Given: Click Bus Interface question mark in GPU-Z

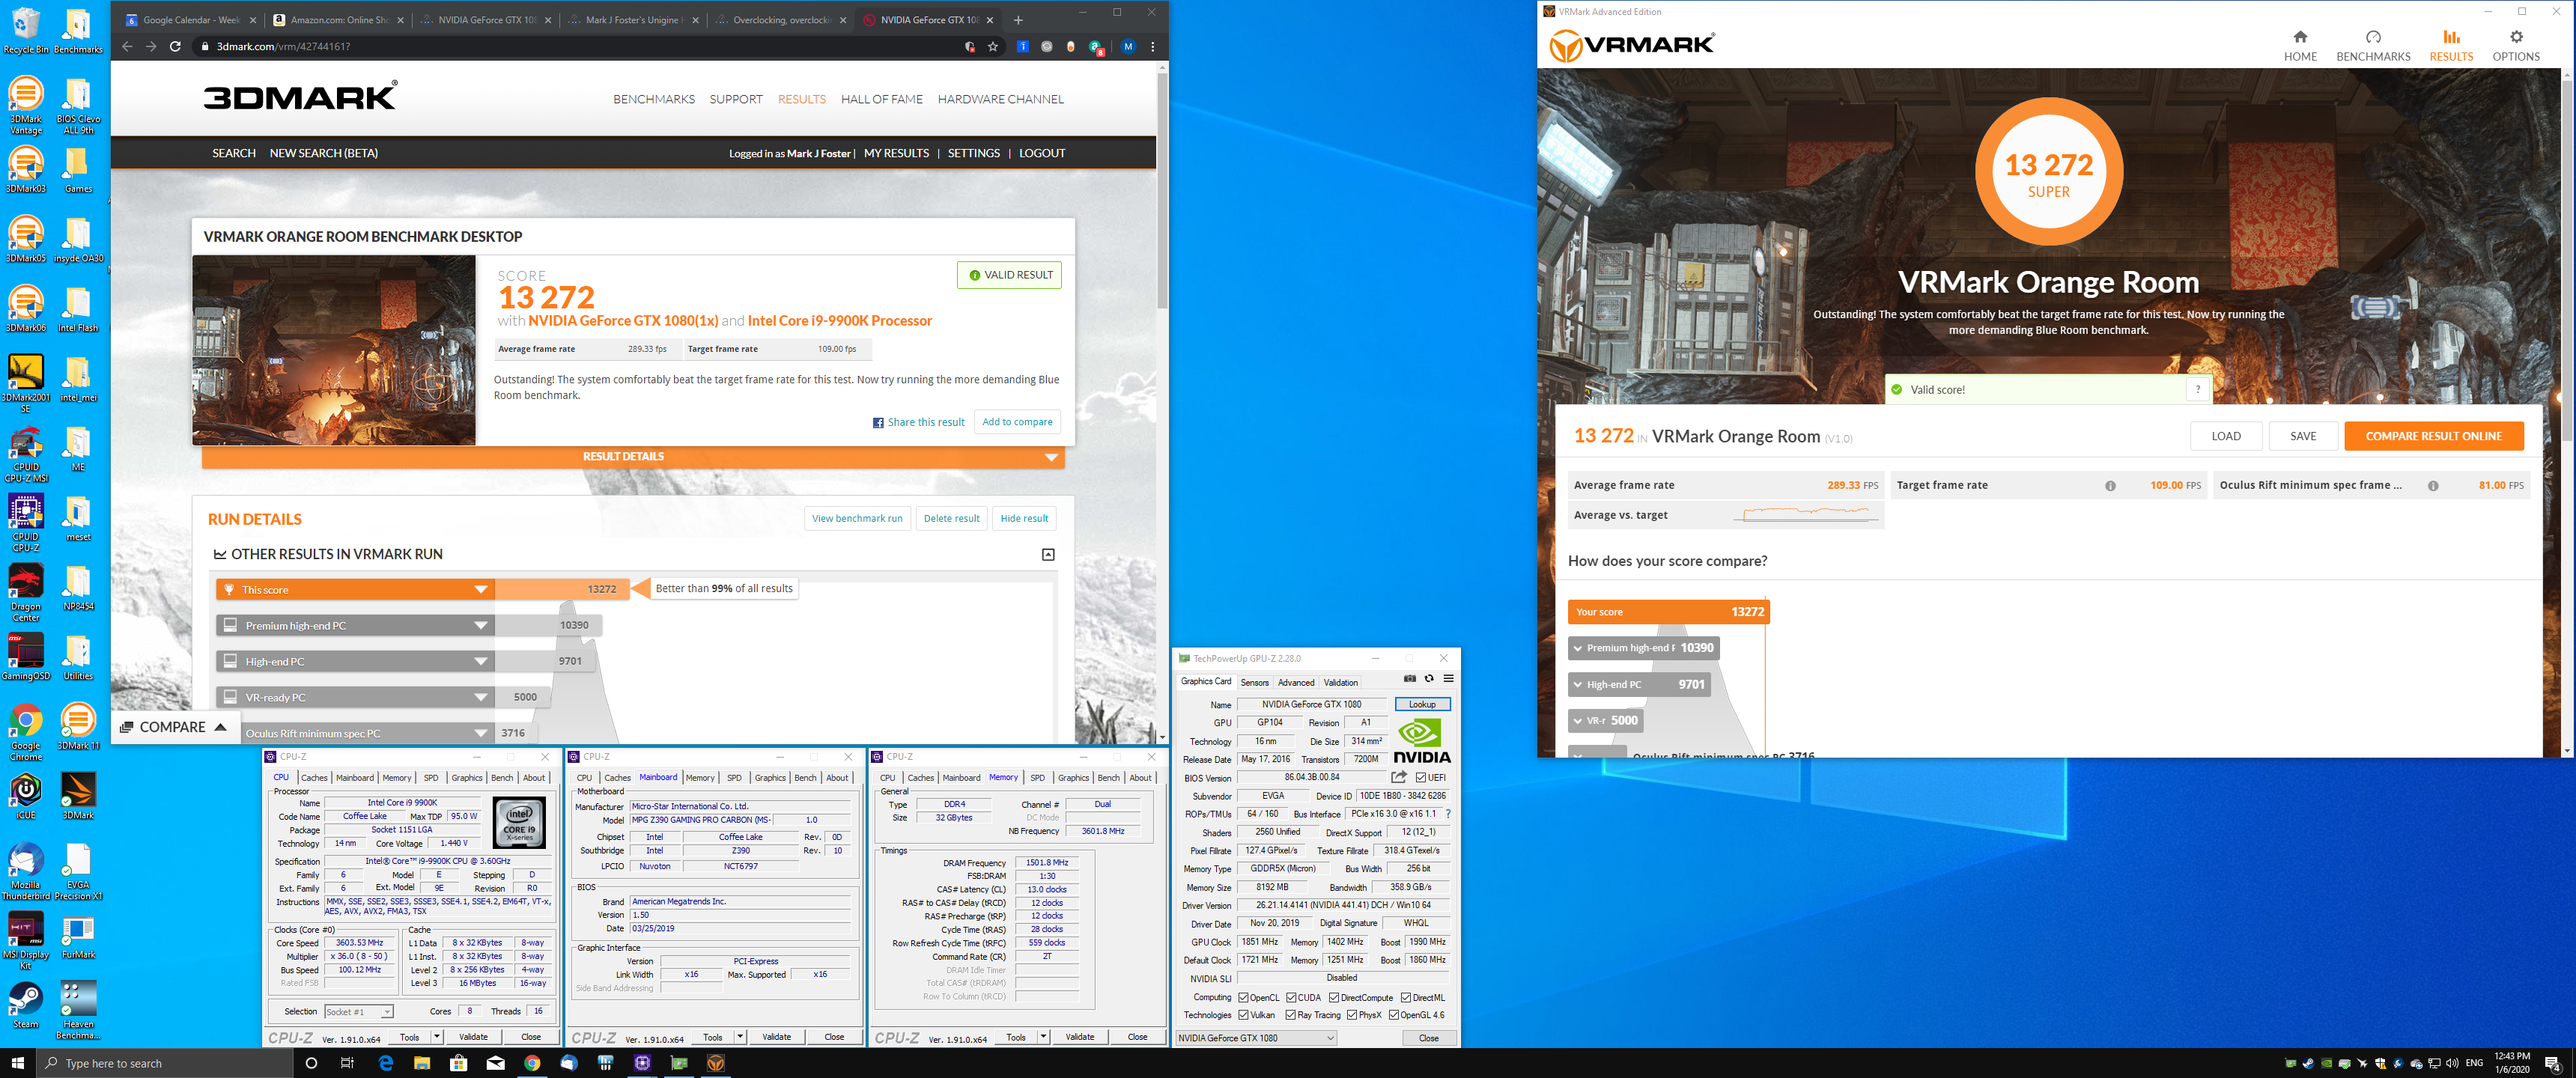Looking at the screenshot, I should 1447,814.
